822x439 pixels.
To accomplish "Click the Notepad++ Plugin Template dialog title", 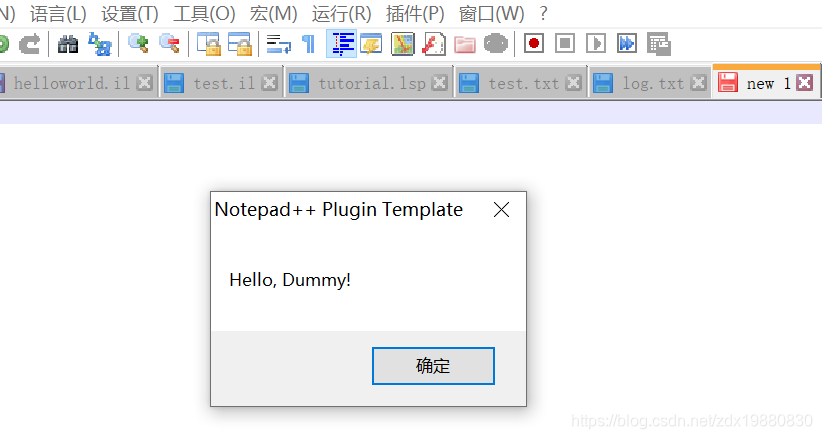I will pyautogui.click(x=339, y=210).
